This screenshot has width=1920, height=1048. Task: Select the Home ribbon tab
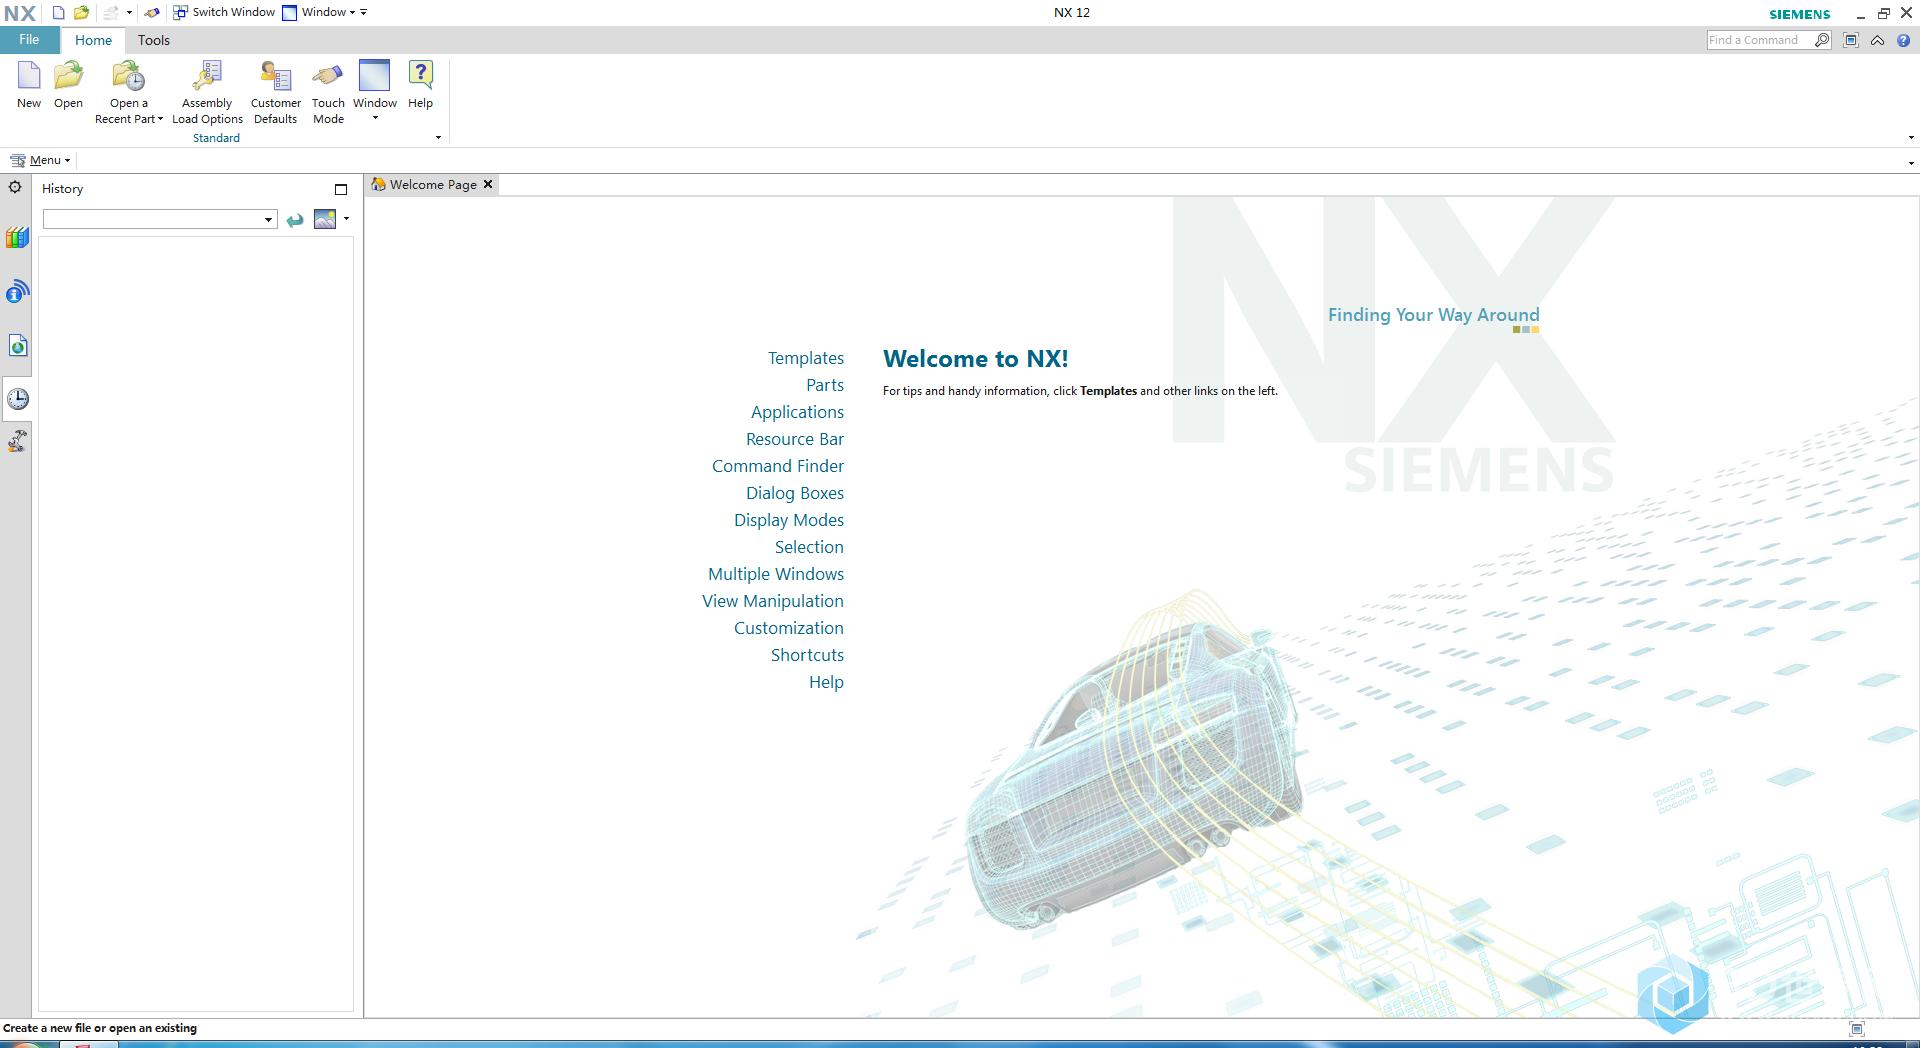[x=93, y=40]
